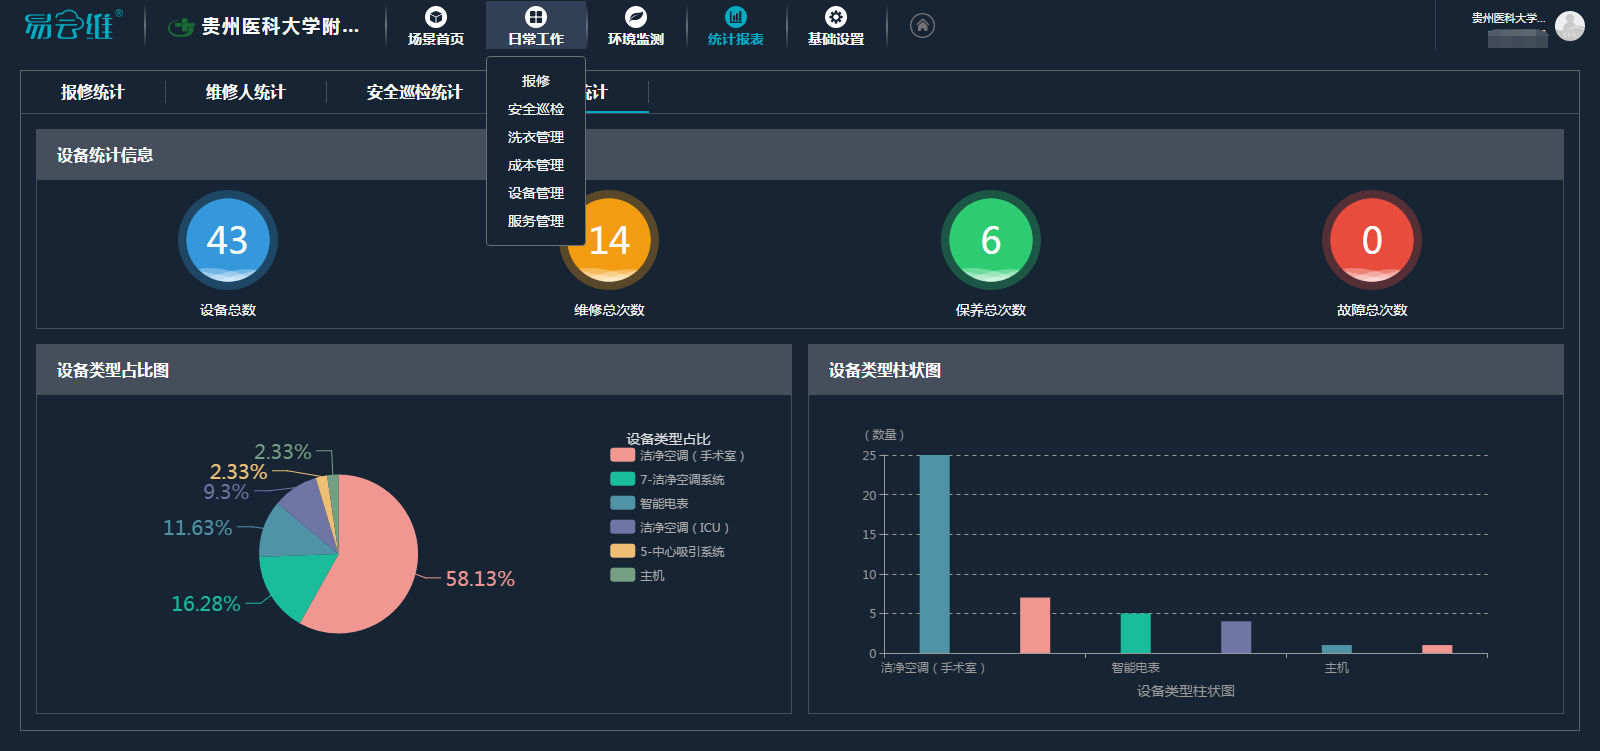
Task: Open the 维修人统计 tab
Action: pos(245,92)
